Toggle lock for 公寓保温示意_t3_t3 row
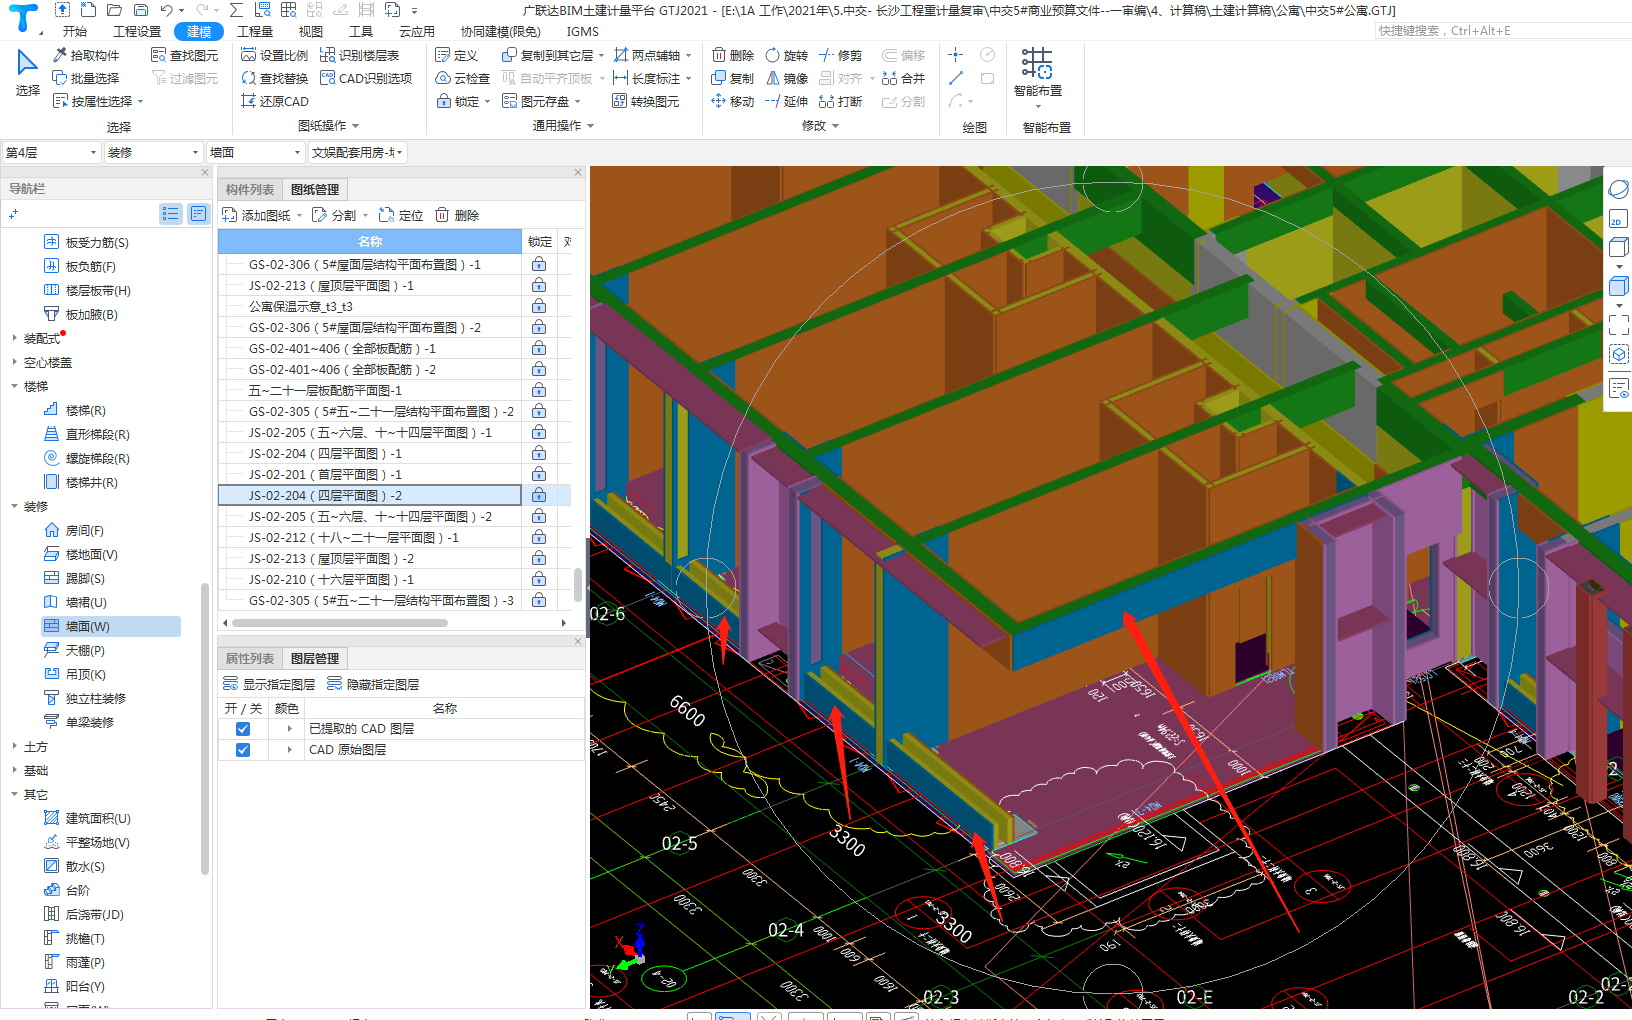The image size is (1632, 1020). point(539,306)
